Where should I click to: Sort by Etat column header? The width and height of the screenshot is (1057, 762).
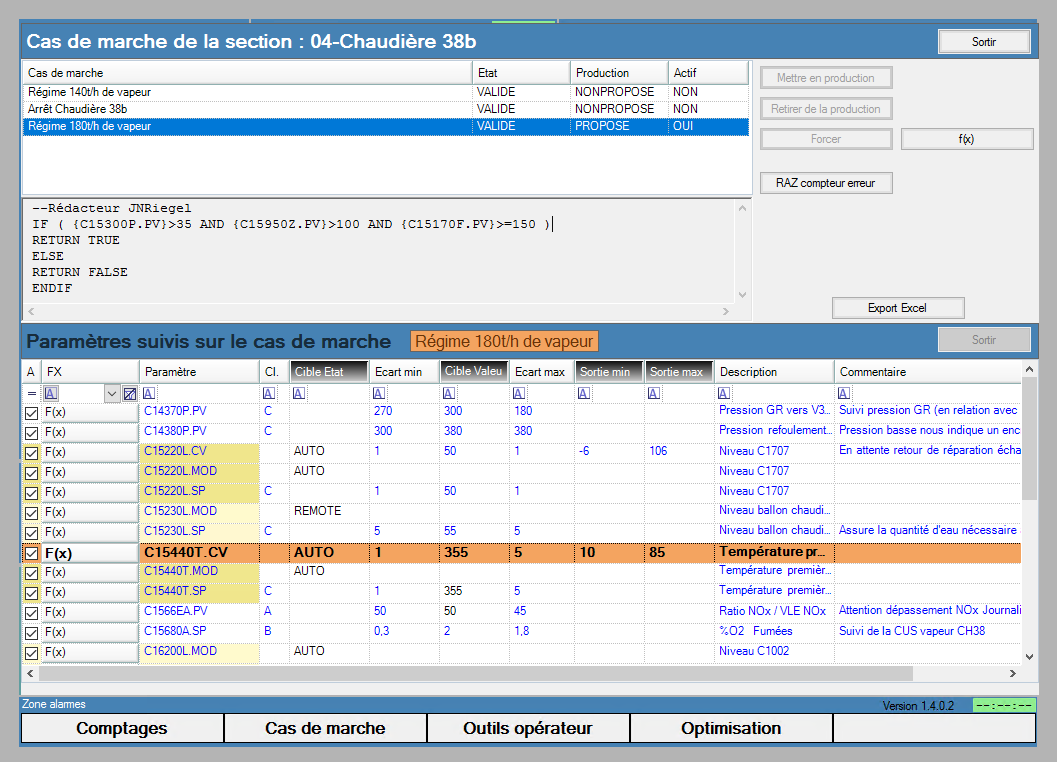[x=521, y=73]
